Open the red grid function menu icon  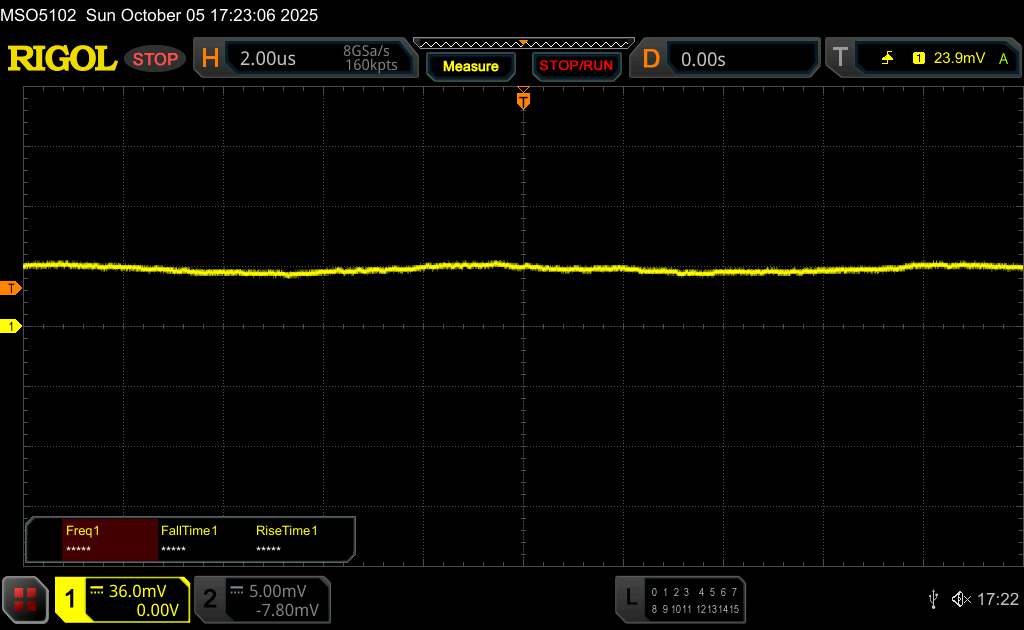pyautogui.click(x=26, y=599)
